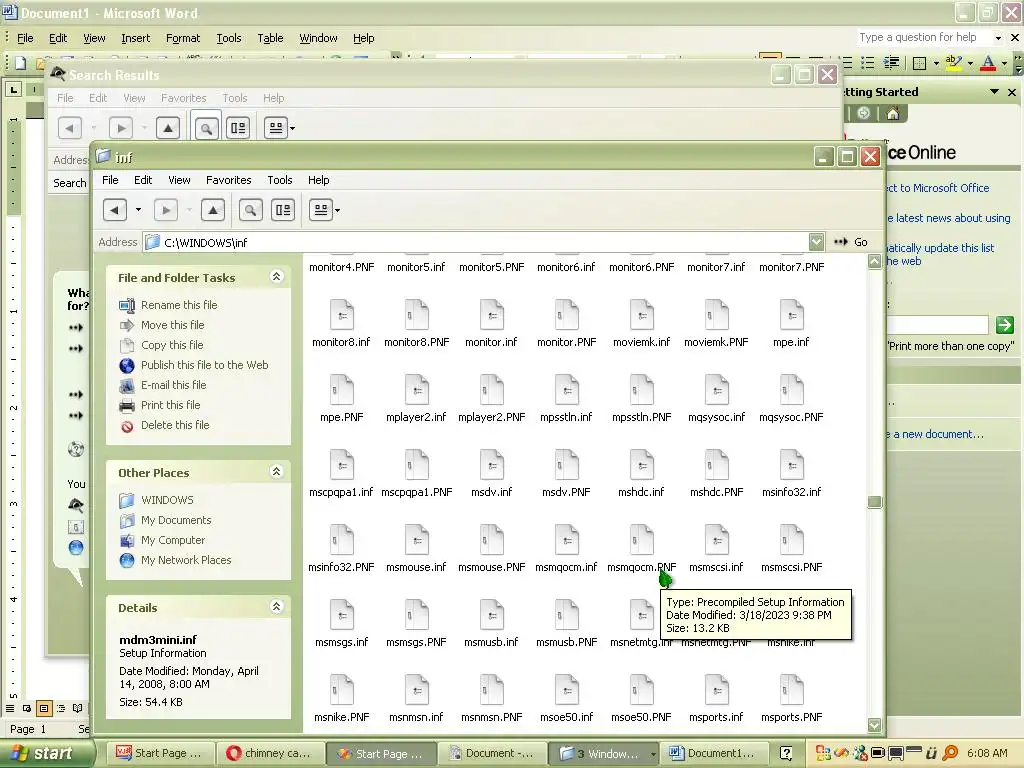Open chimney taskbar button
Image resolution: width=1024 pixels, height=768 pixels.
pos(272,754)
